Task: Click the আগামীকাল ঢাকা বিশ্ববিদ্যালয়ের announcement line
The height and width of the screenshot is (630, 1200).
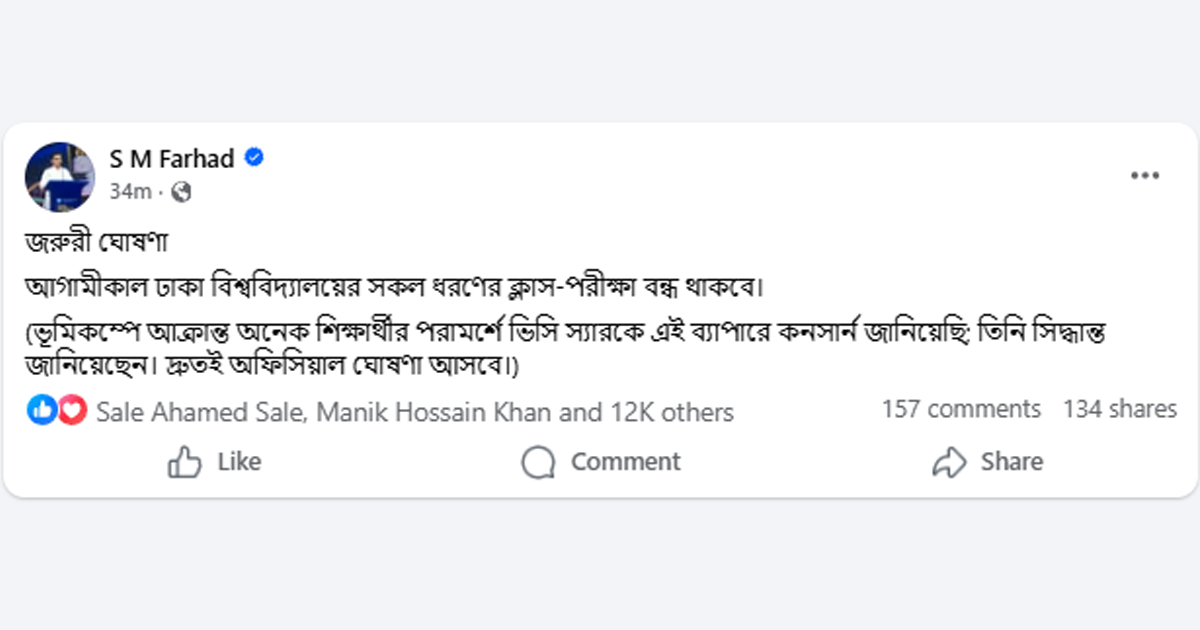Action: pos(395,287)
